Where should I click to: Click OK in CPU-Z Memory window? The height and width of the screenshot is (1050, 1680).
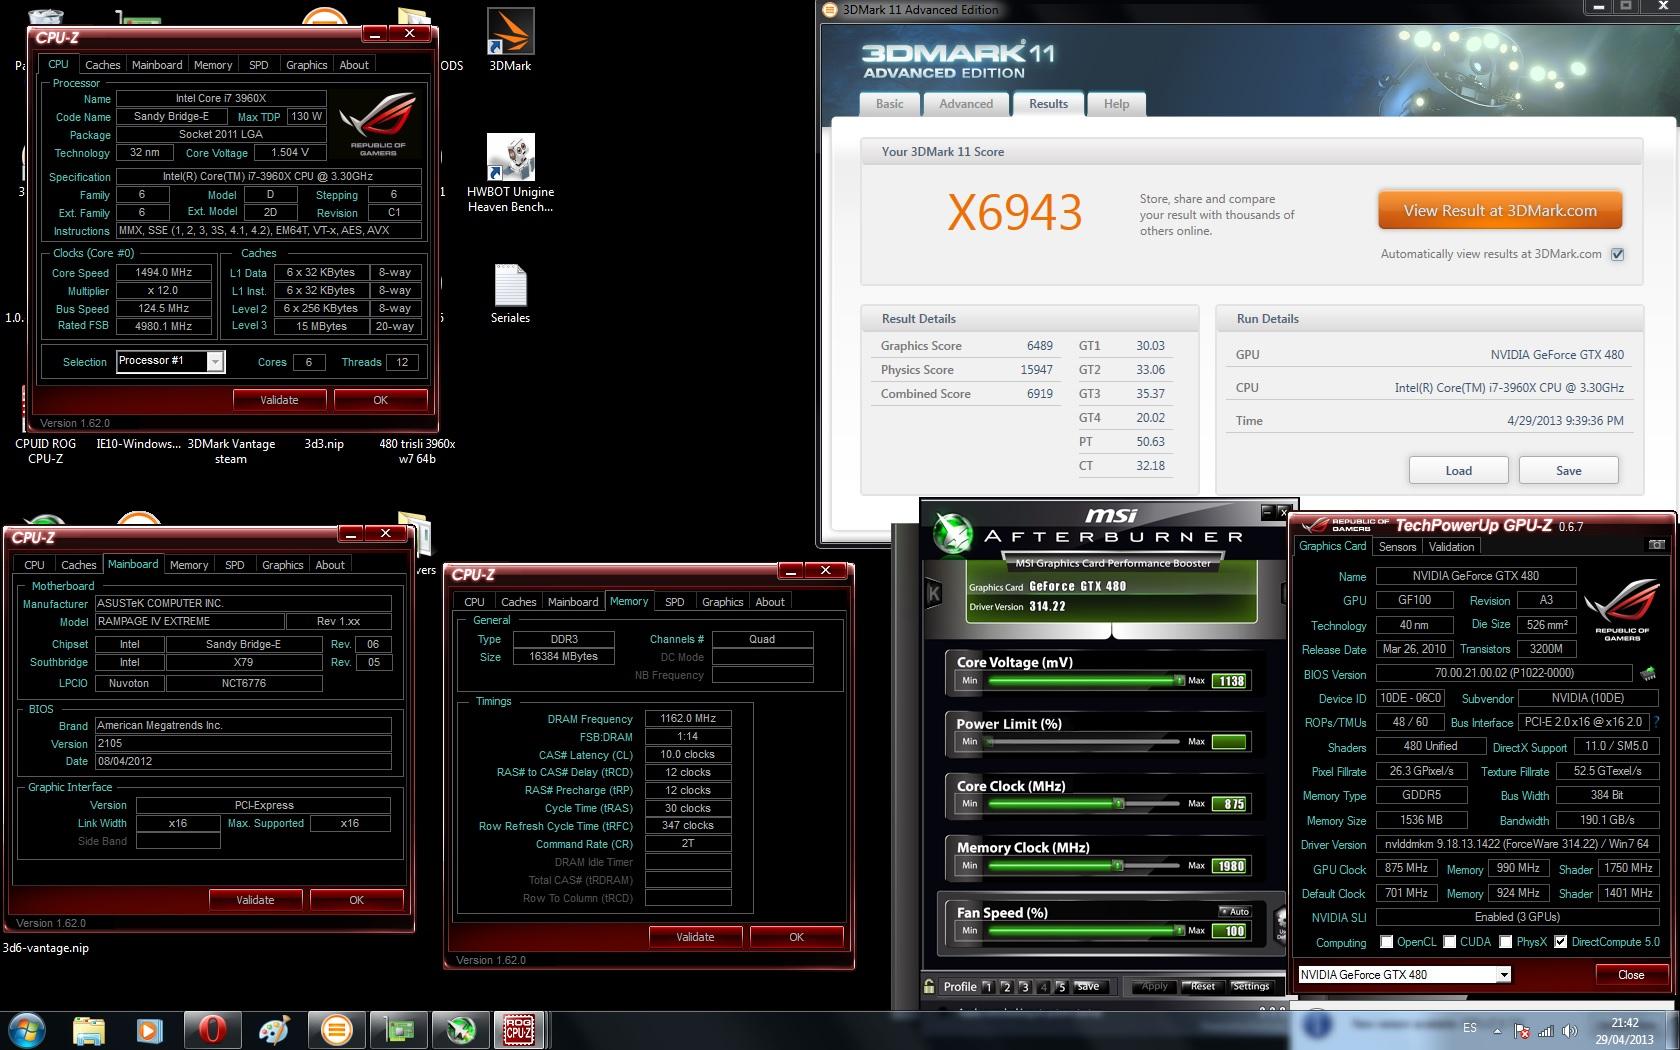(796, 937)
